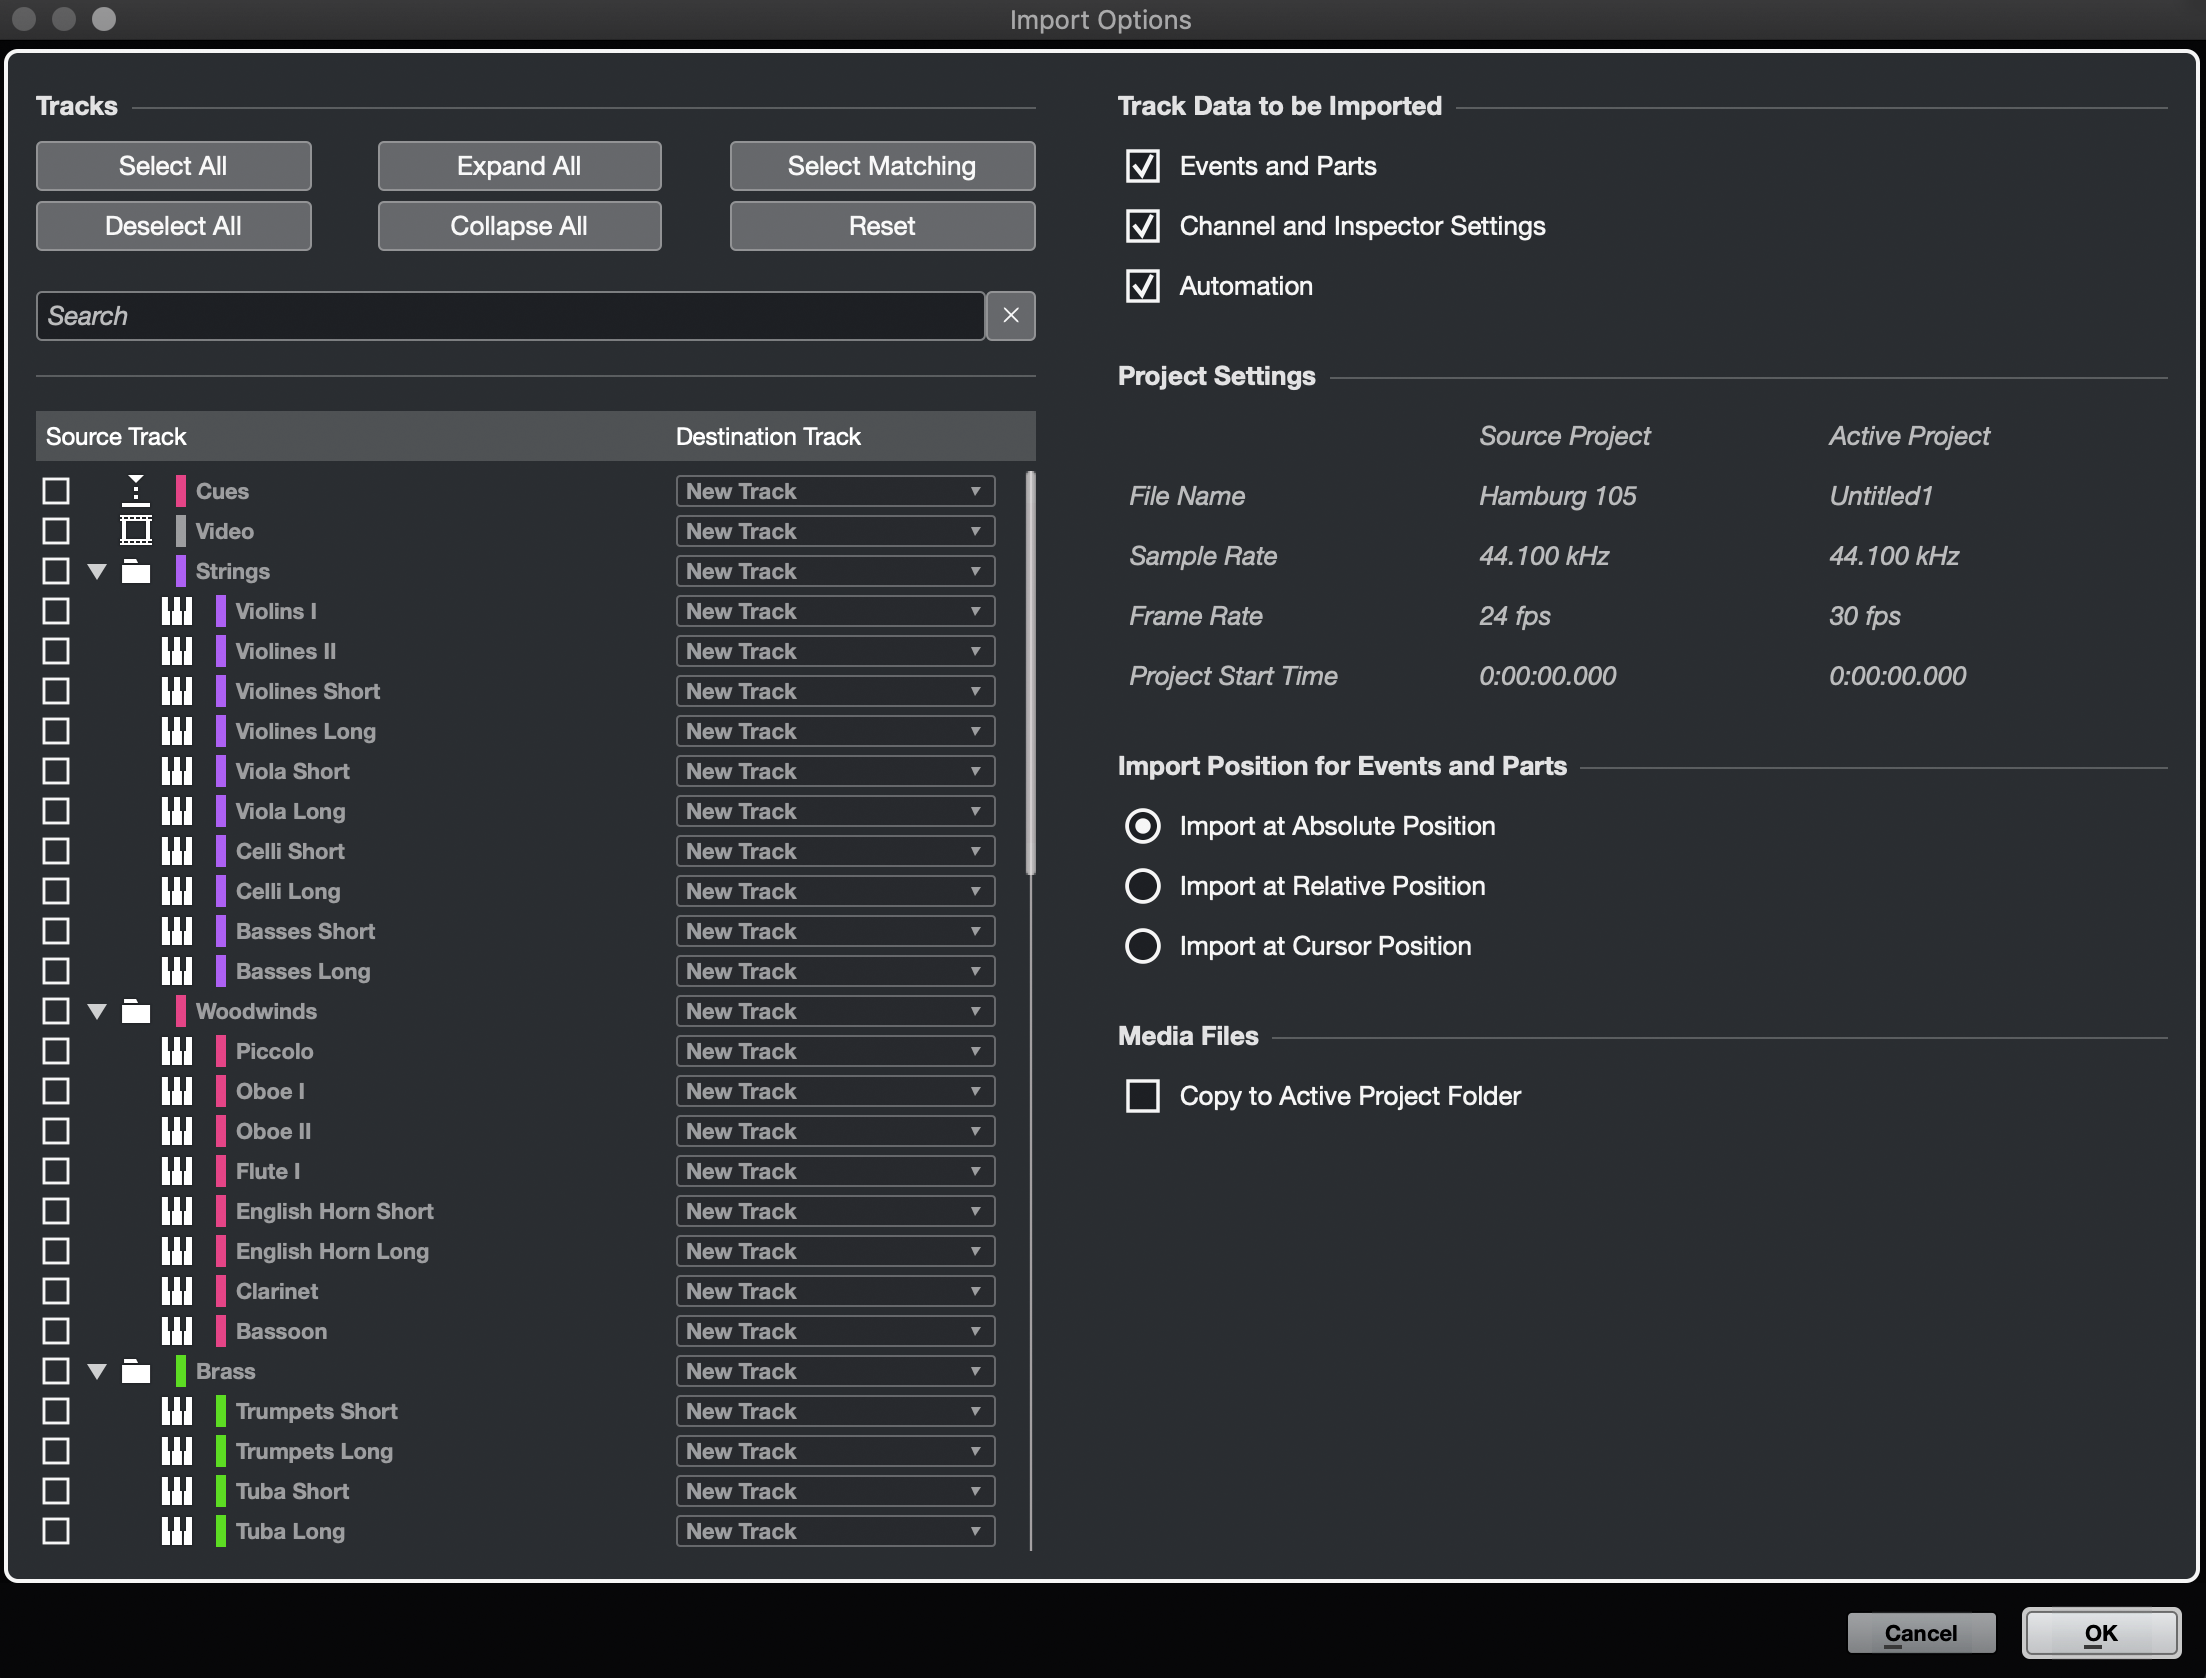Click OK to confirm import options
The image size is (2206, 1678).
click(2102, 1632)
